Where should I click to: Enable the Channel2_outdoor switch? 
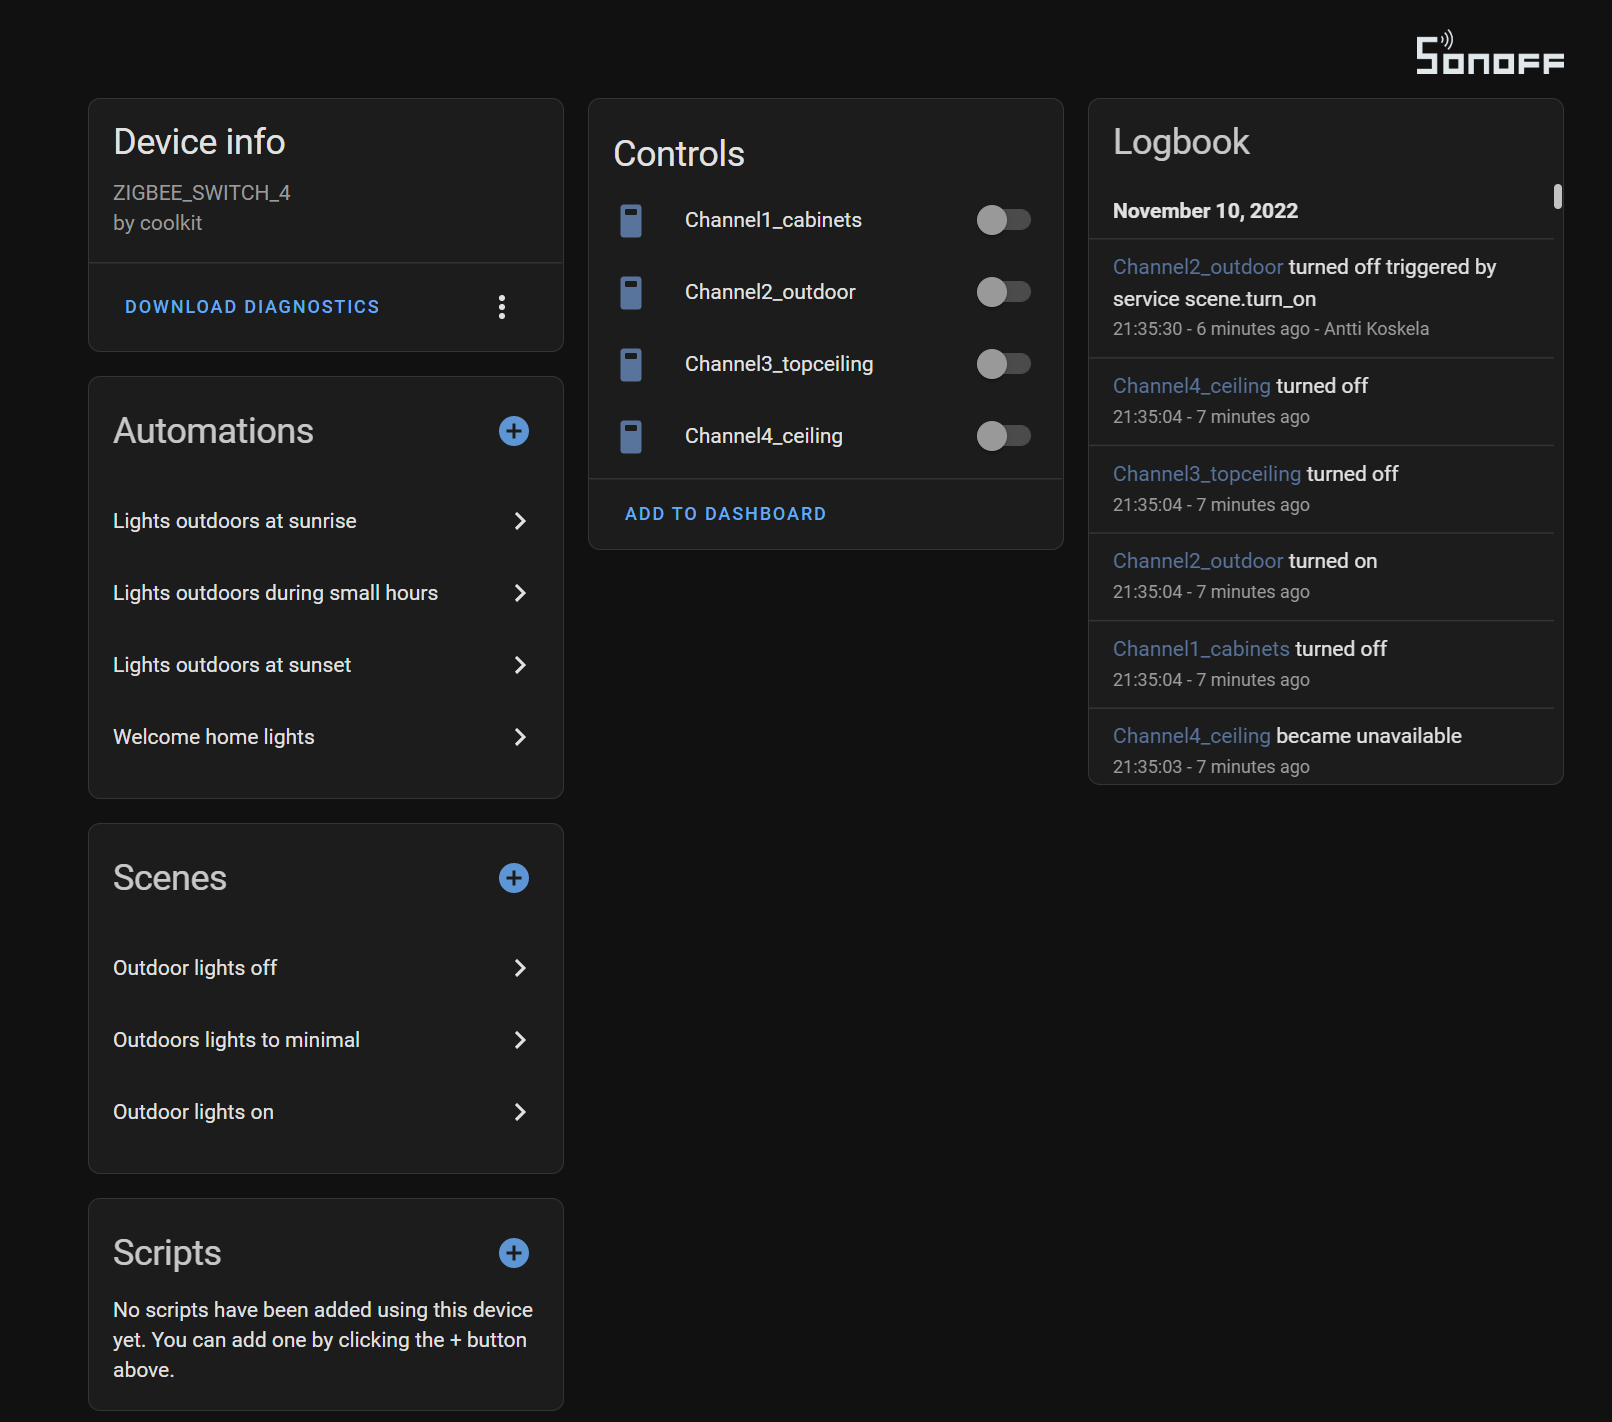(x=1004, y=292)
